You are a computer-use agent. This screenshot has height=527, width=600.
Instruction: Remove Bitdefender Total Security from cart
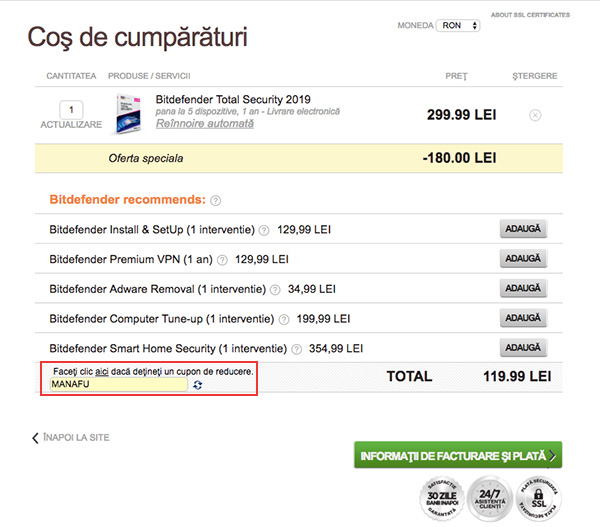[x=535, y=115]
